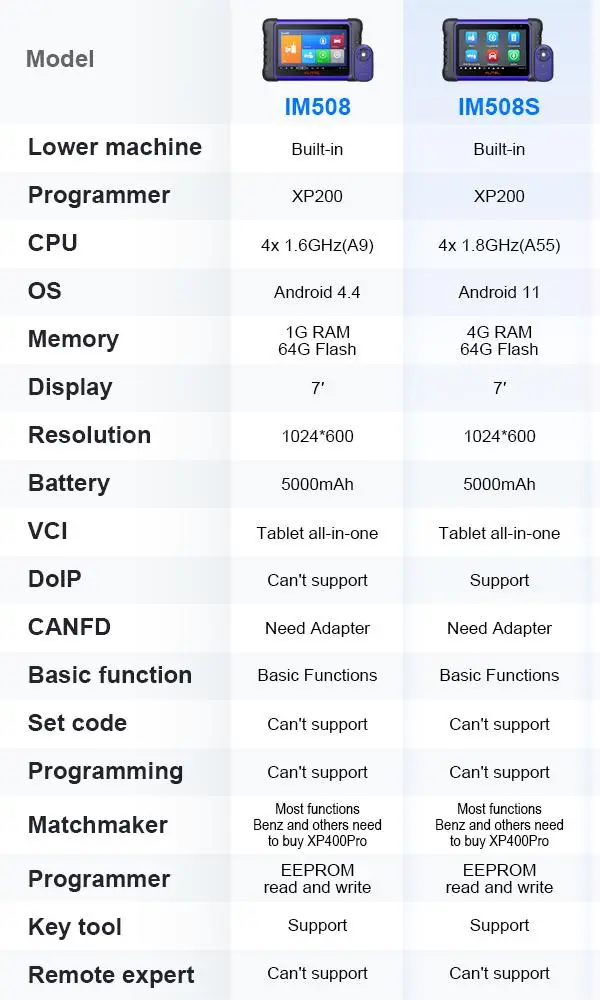Select IM508S CPU value 4x 1.8GHz(A55)
The height and width of the screenshot is (1000, 600).
(x=499, y=245)
